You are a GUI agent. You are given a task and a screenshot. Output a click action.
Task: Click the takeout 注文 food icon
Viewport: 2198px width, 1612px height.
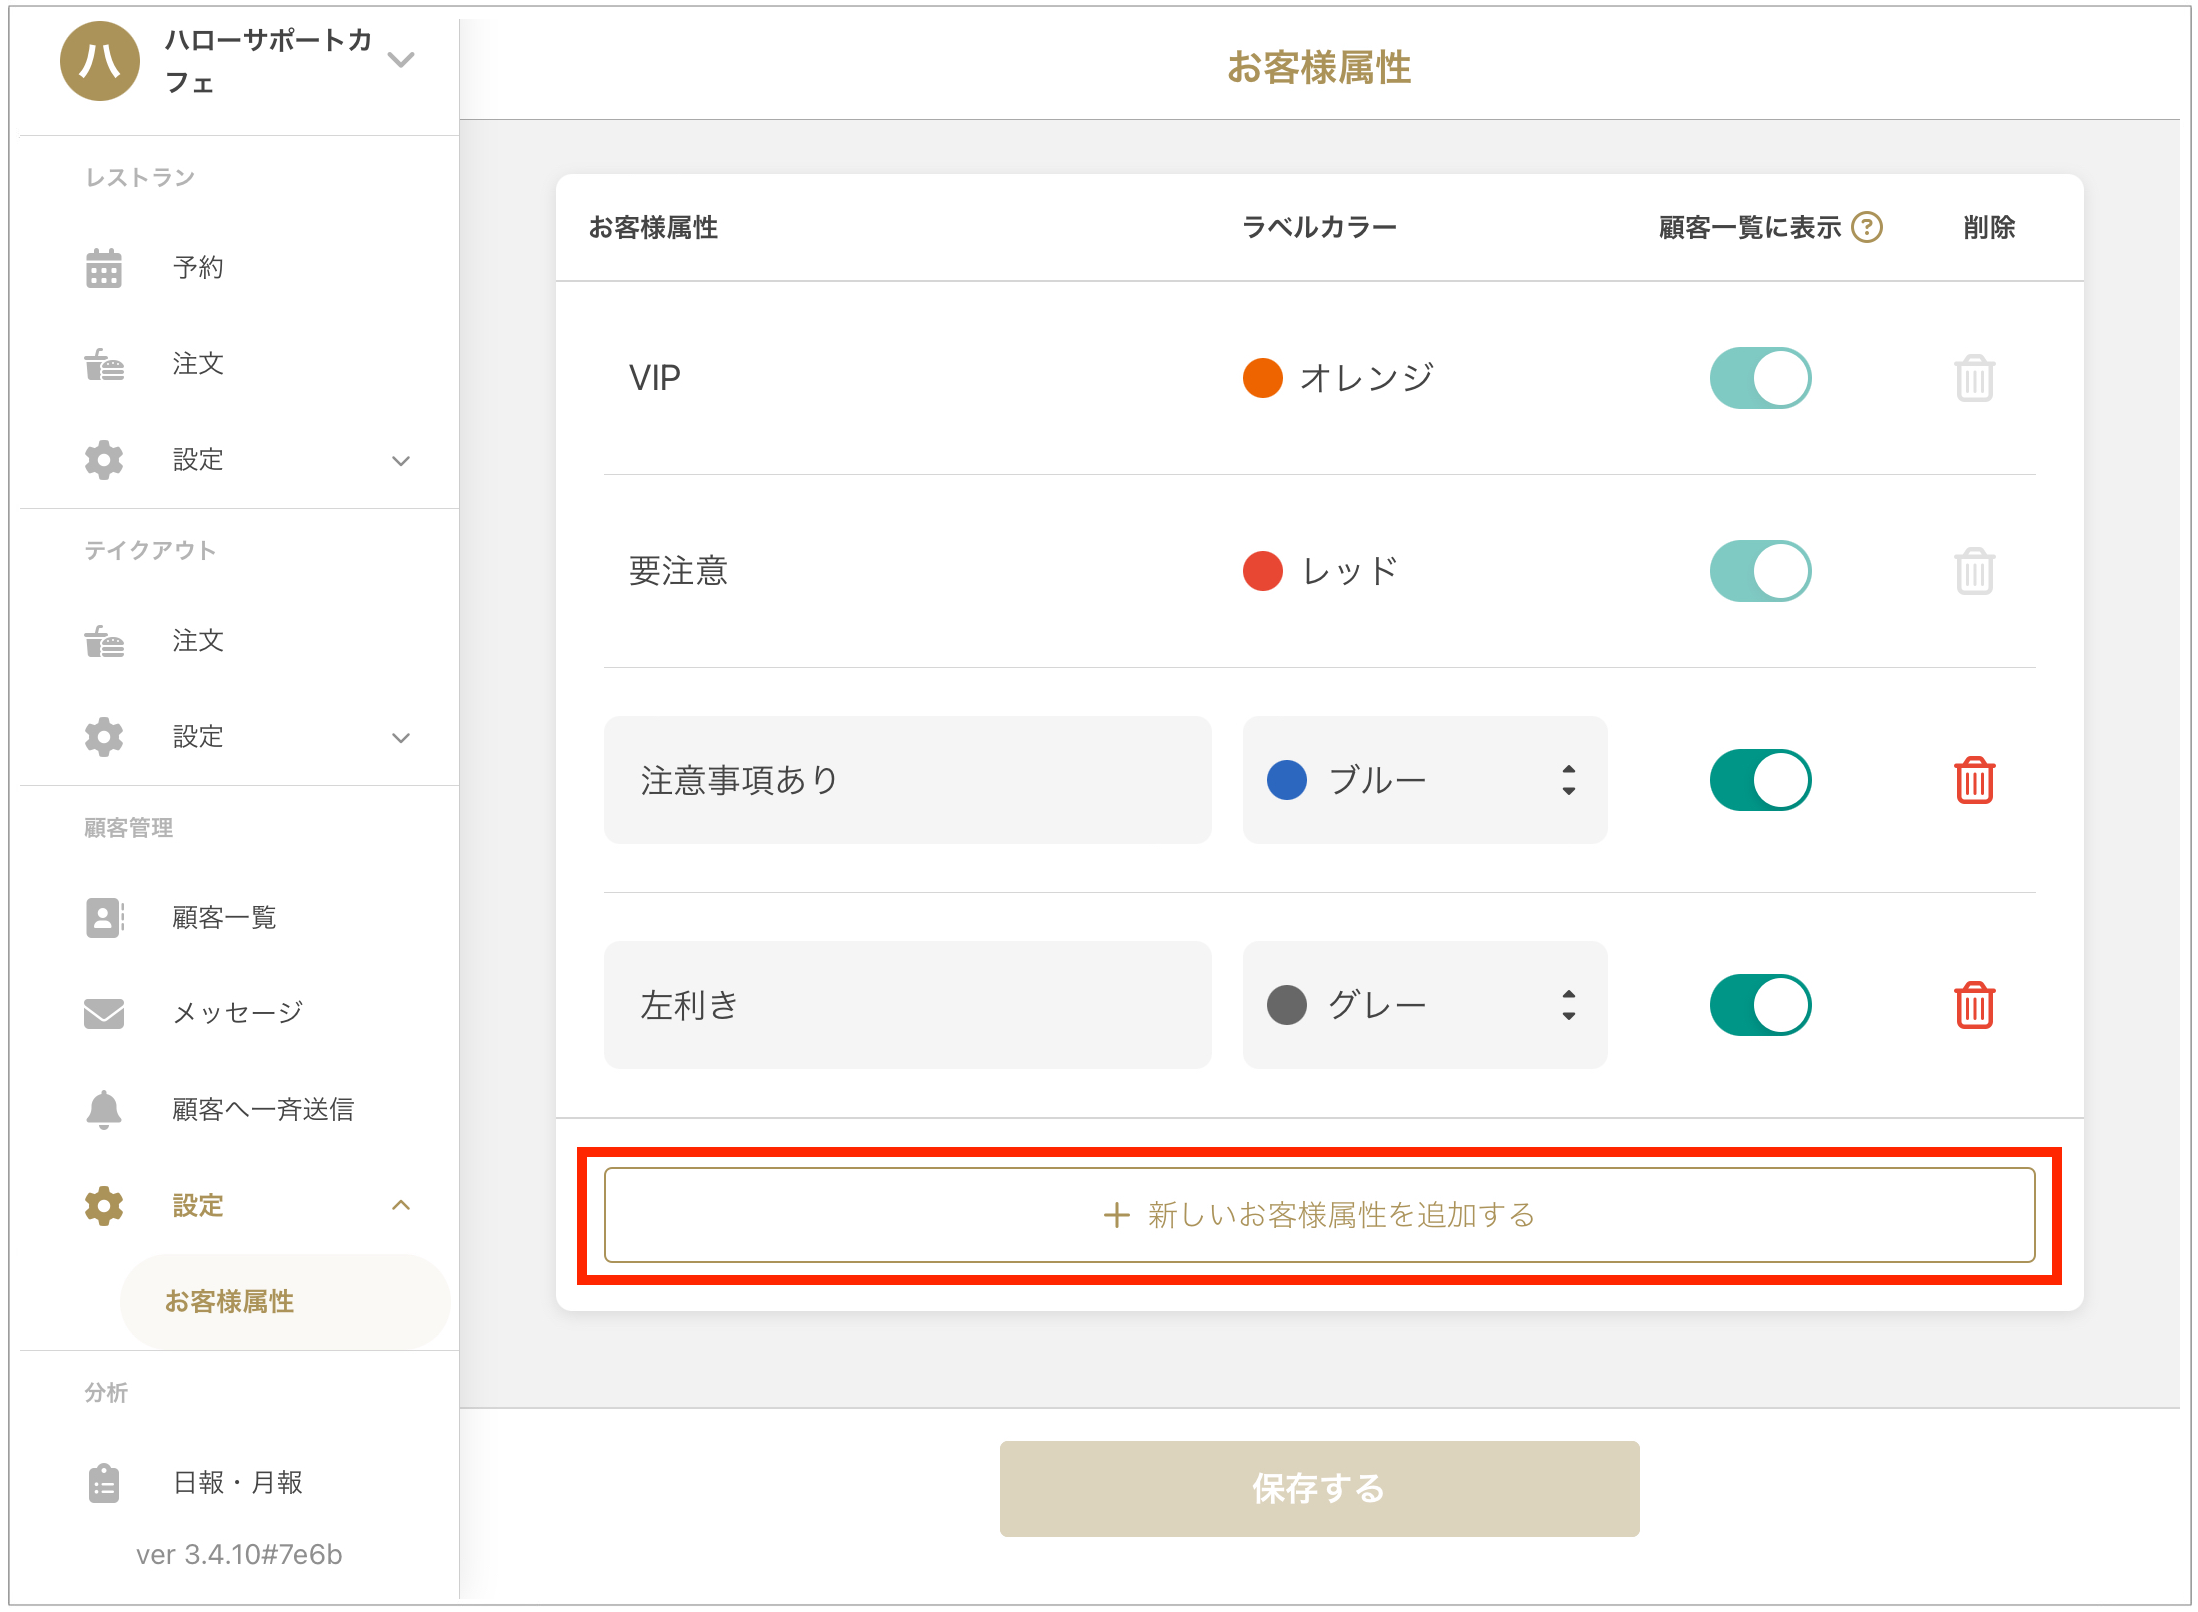click(x=104, y=641)
